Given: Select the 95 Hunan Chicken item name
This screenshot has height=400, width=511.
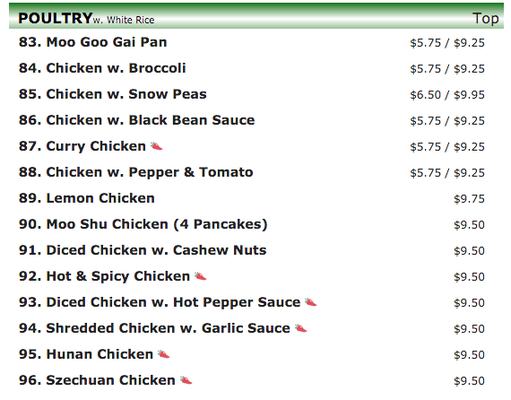Looking at the screenshot, I should click(x=86, y=354).
